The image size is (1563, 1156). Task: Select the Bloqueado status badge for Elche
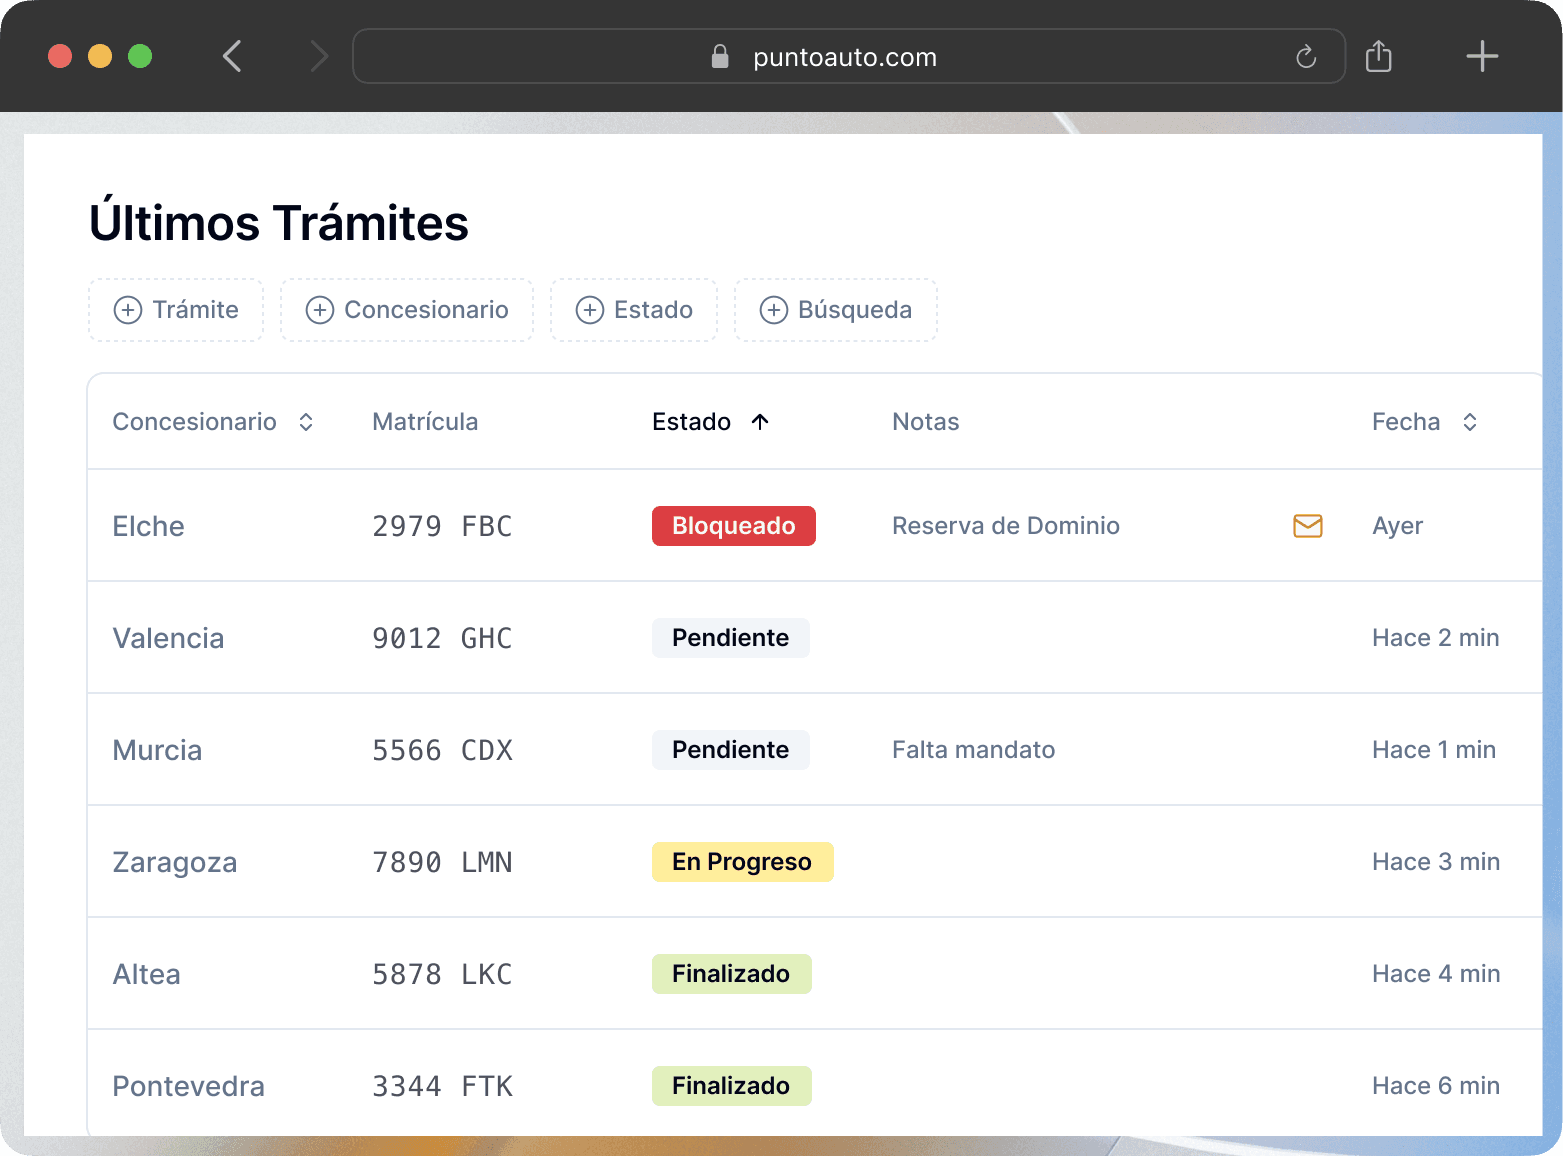733,525
